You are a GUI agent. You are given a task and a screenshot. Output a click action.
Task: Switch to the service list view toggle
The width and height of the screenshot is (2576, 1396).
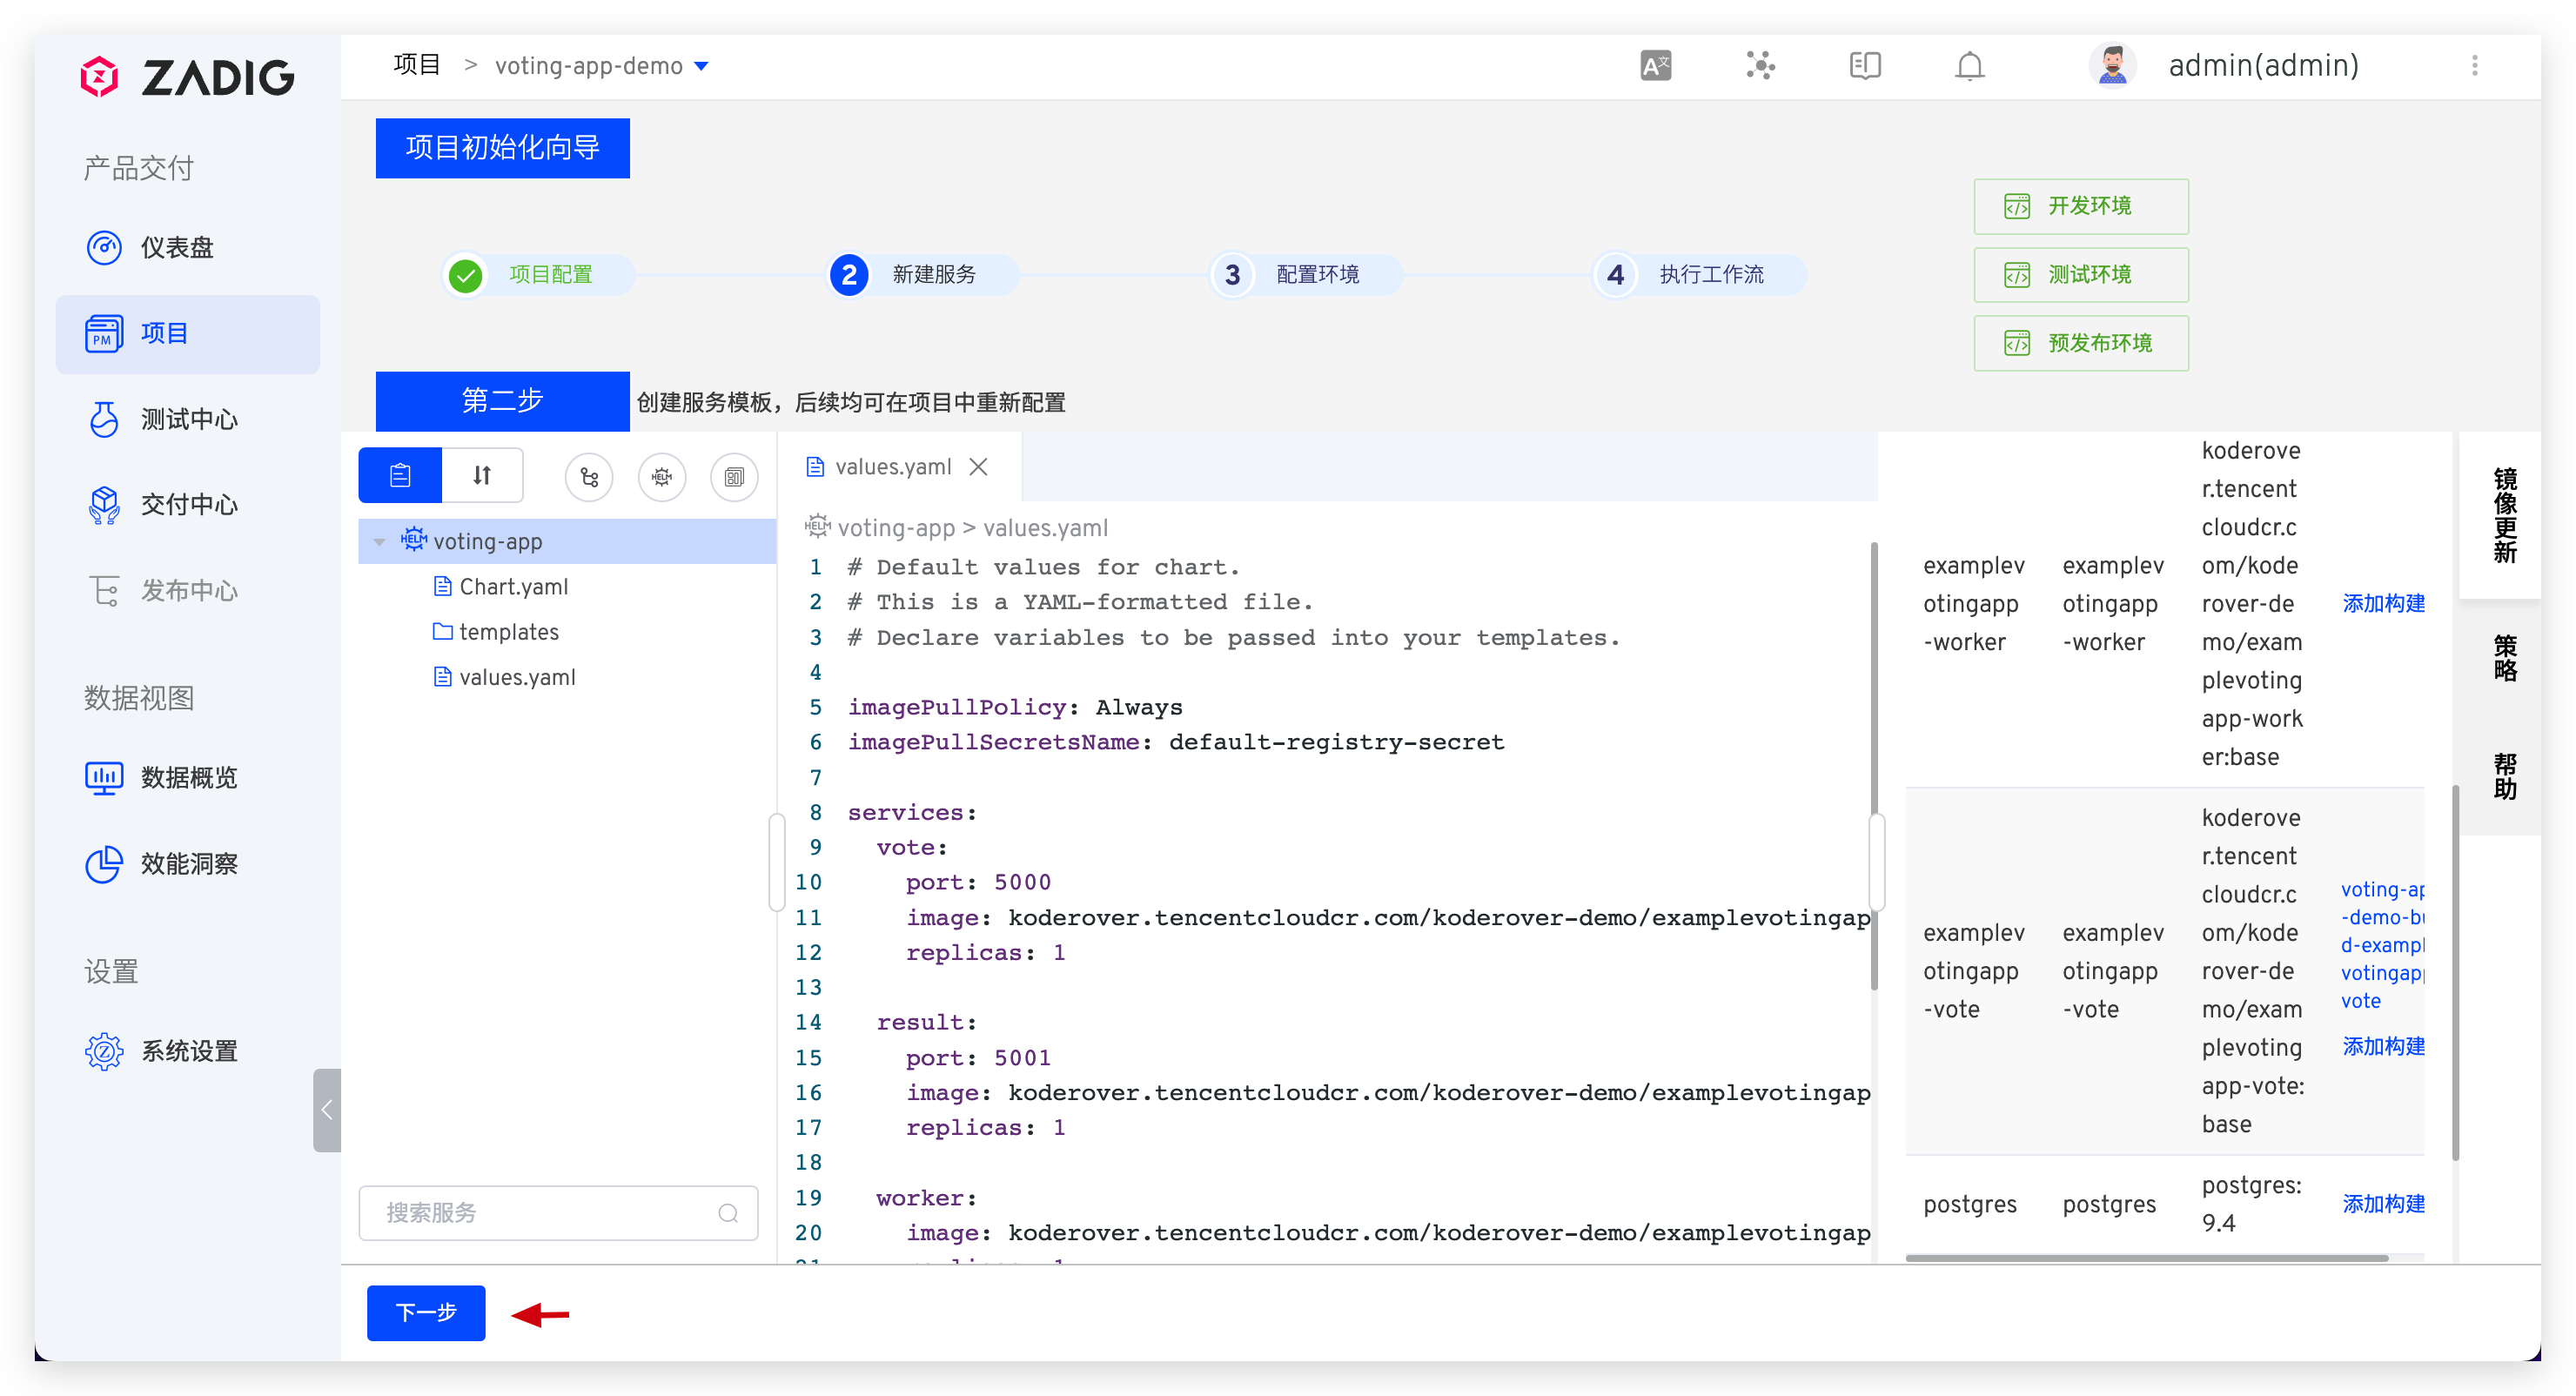tap(400, 475)
